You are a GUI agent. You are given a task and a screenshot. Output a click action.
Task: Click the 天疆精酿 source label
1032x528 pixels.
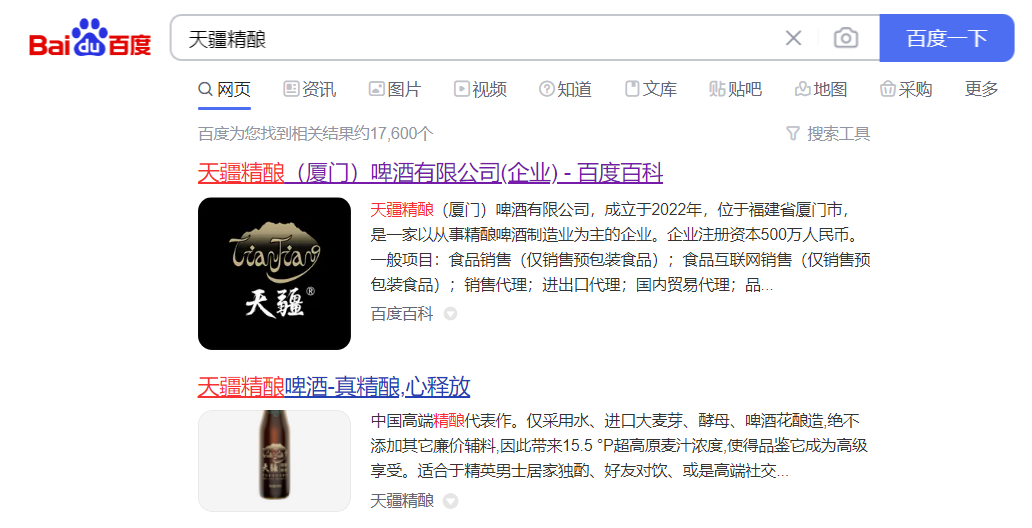point(402,501)
